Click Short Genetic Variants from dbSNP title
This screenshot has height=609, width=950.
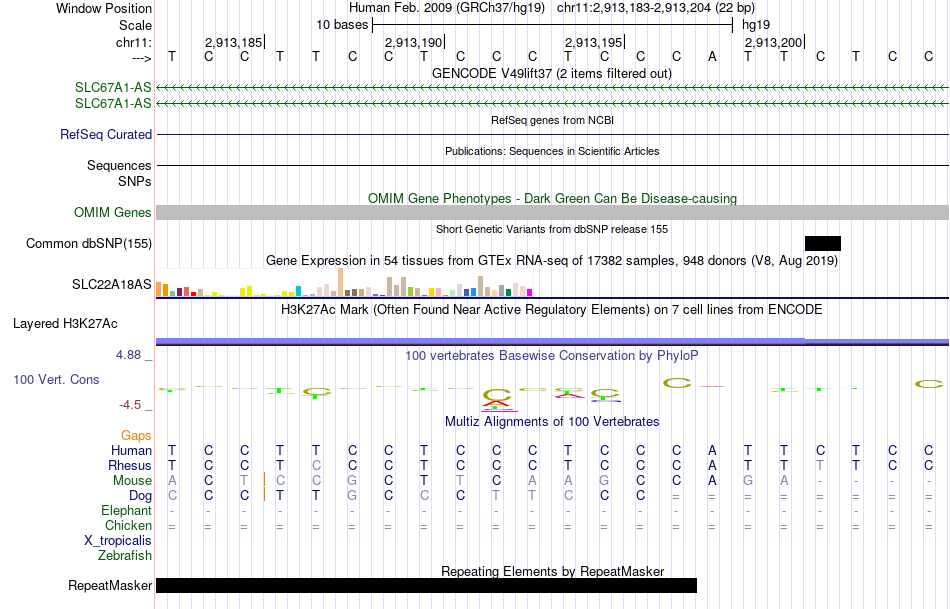pyautogui.click(x=552, y=229)
